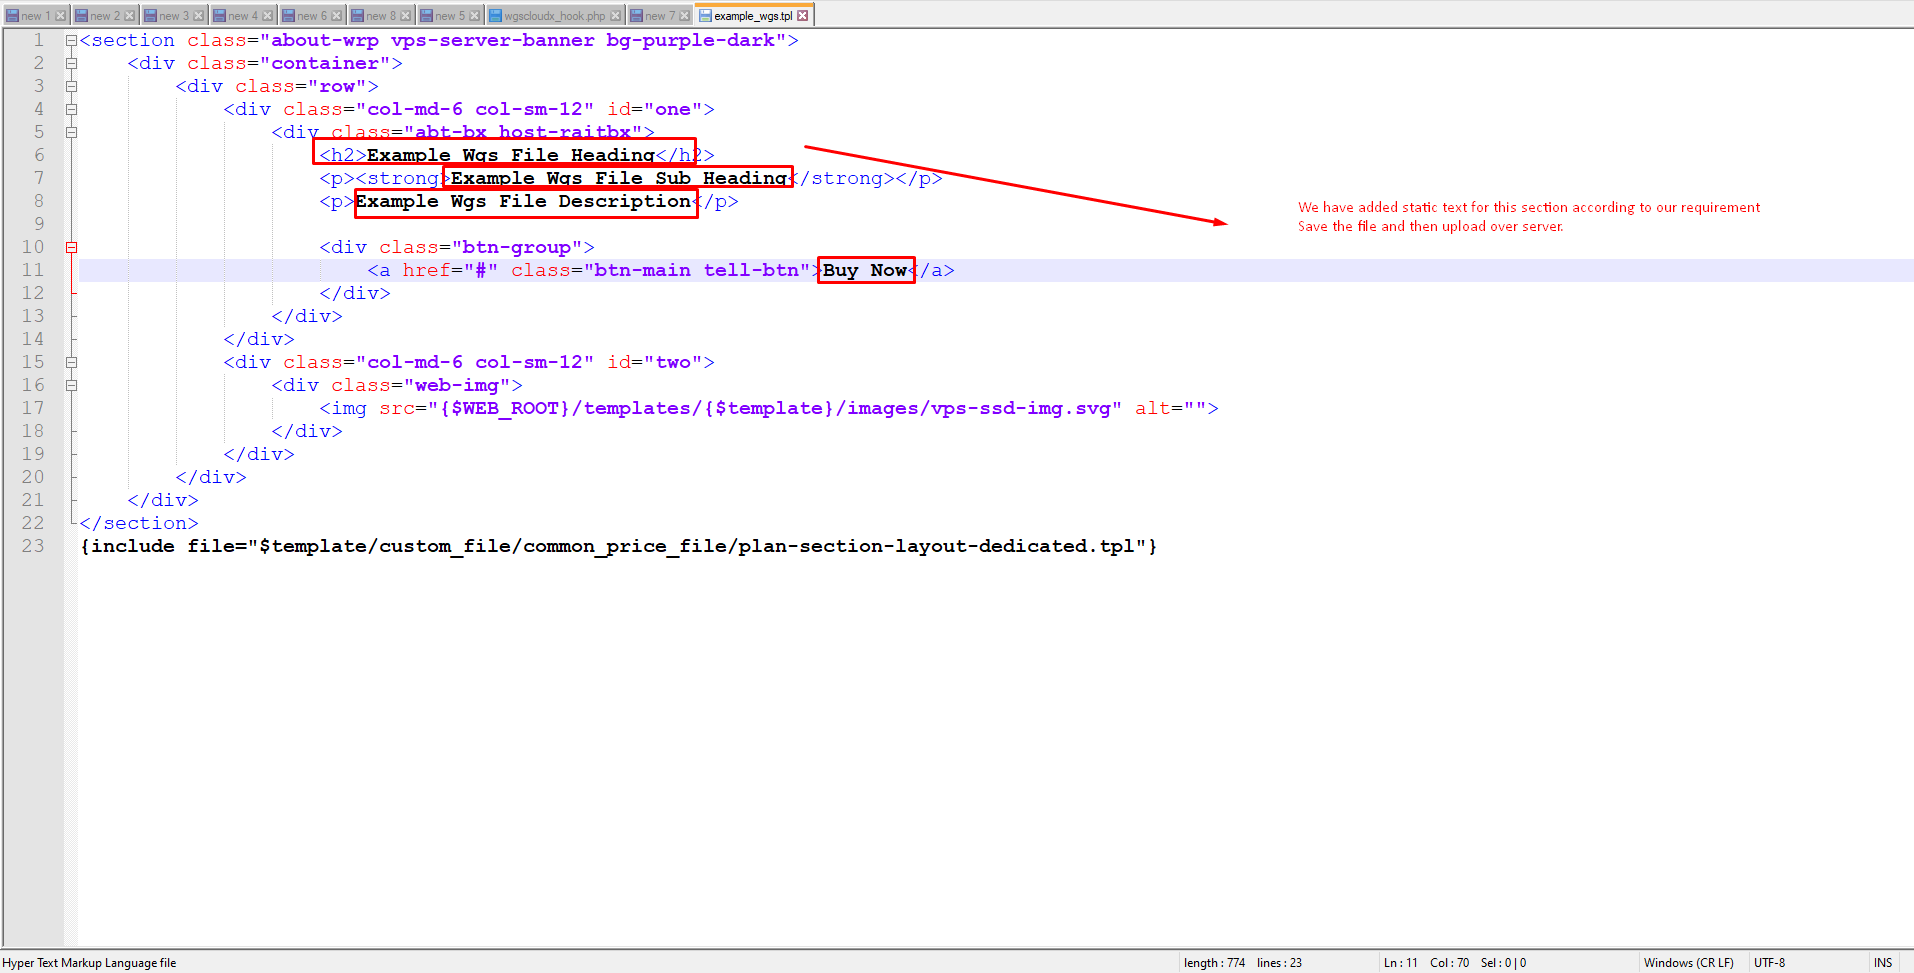The width and height of the screenshot is (1914, 973).
Task: Close the new 7 tab
Action: [684, 16]
